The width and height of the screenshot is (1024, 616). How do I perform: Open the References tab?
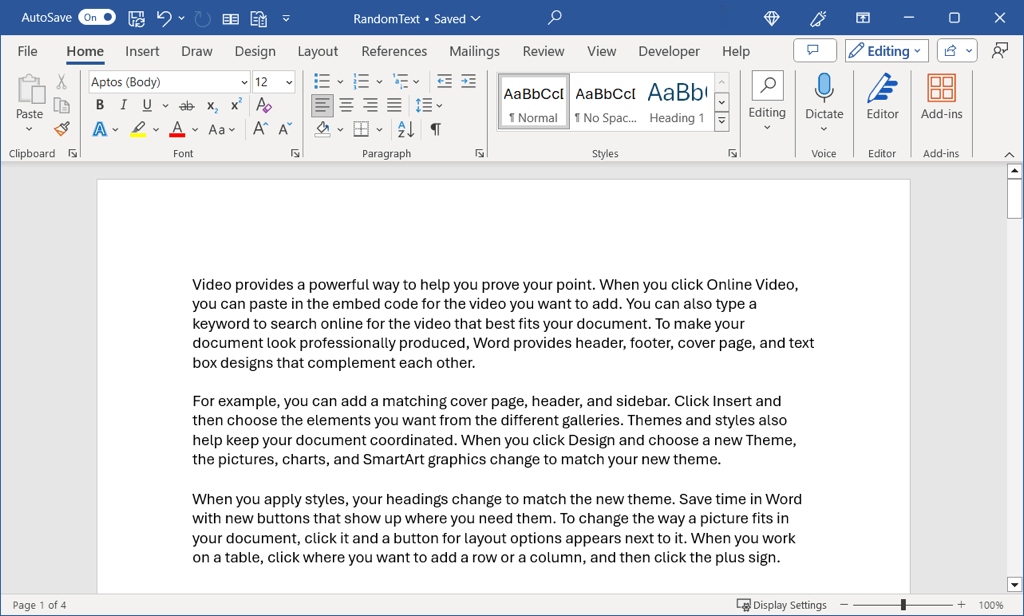[394, 51]
